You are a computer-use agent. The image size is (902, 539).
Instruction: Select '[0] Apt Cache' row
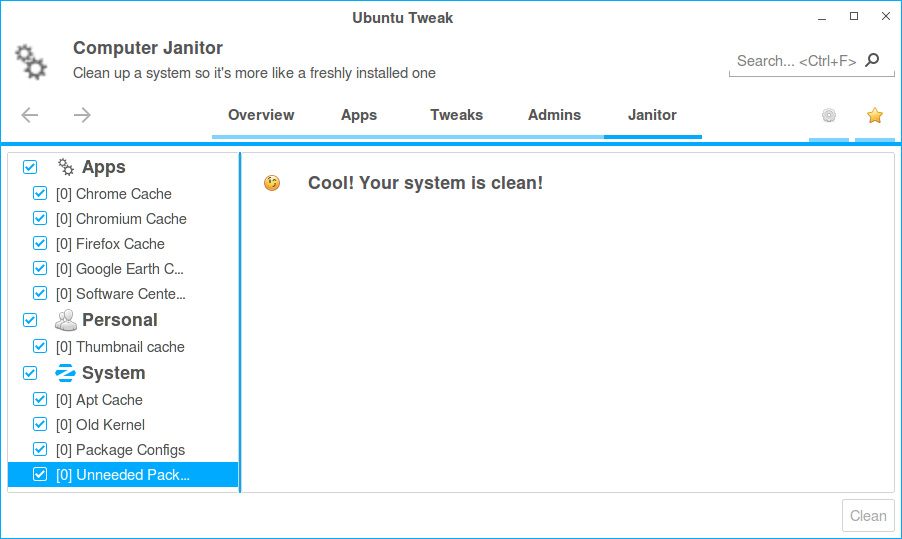click(x=123, y=400)
